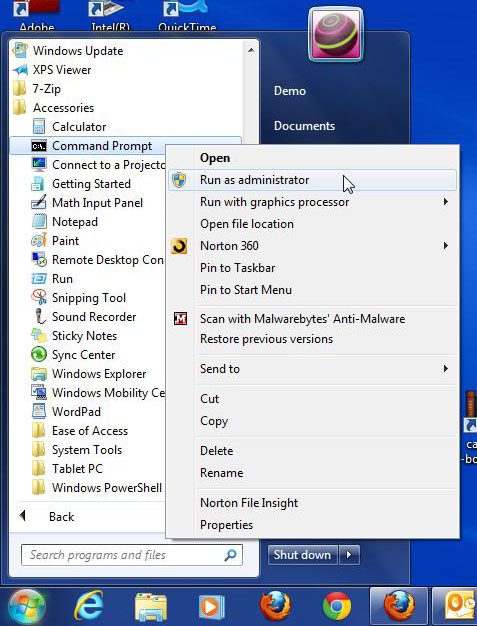This screenshot has height=626, width=477.
Task: Launch Internet Explorer from the taskbar
Action: point(89,606)
